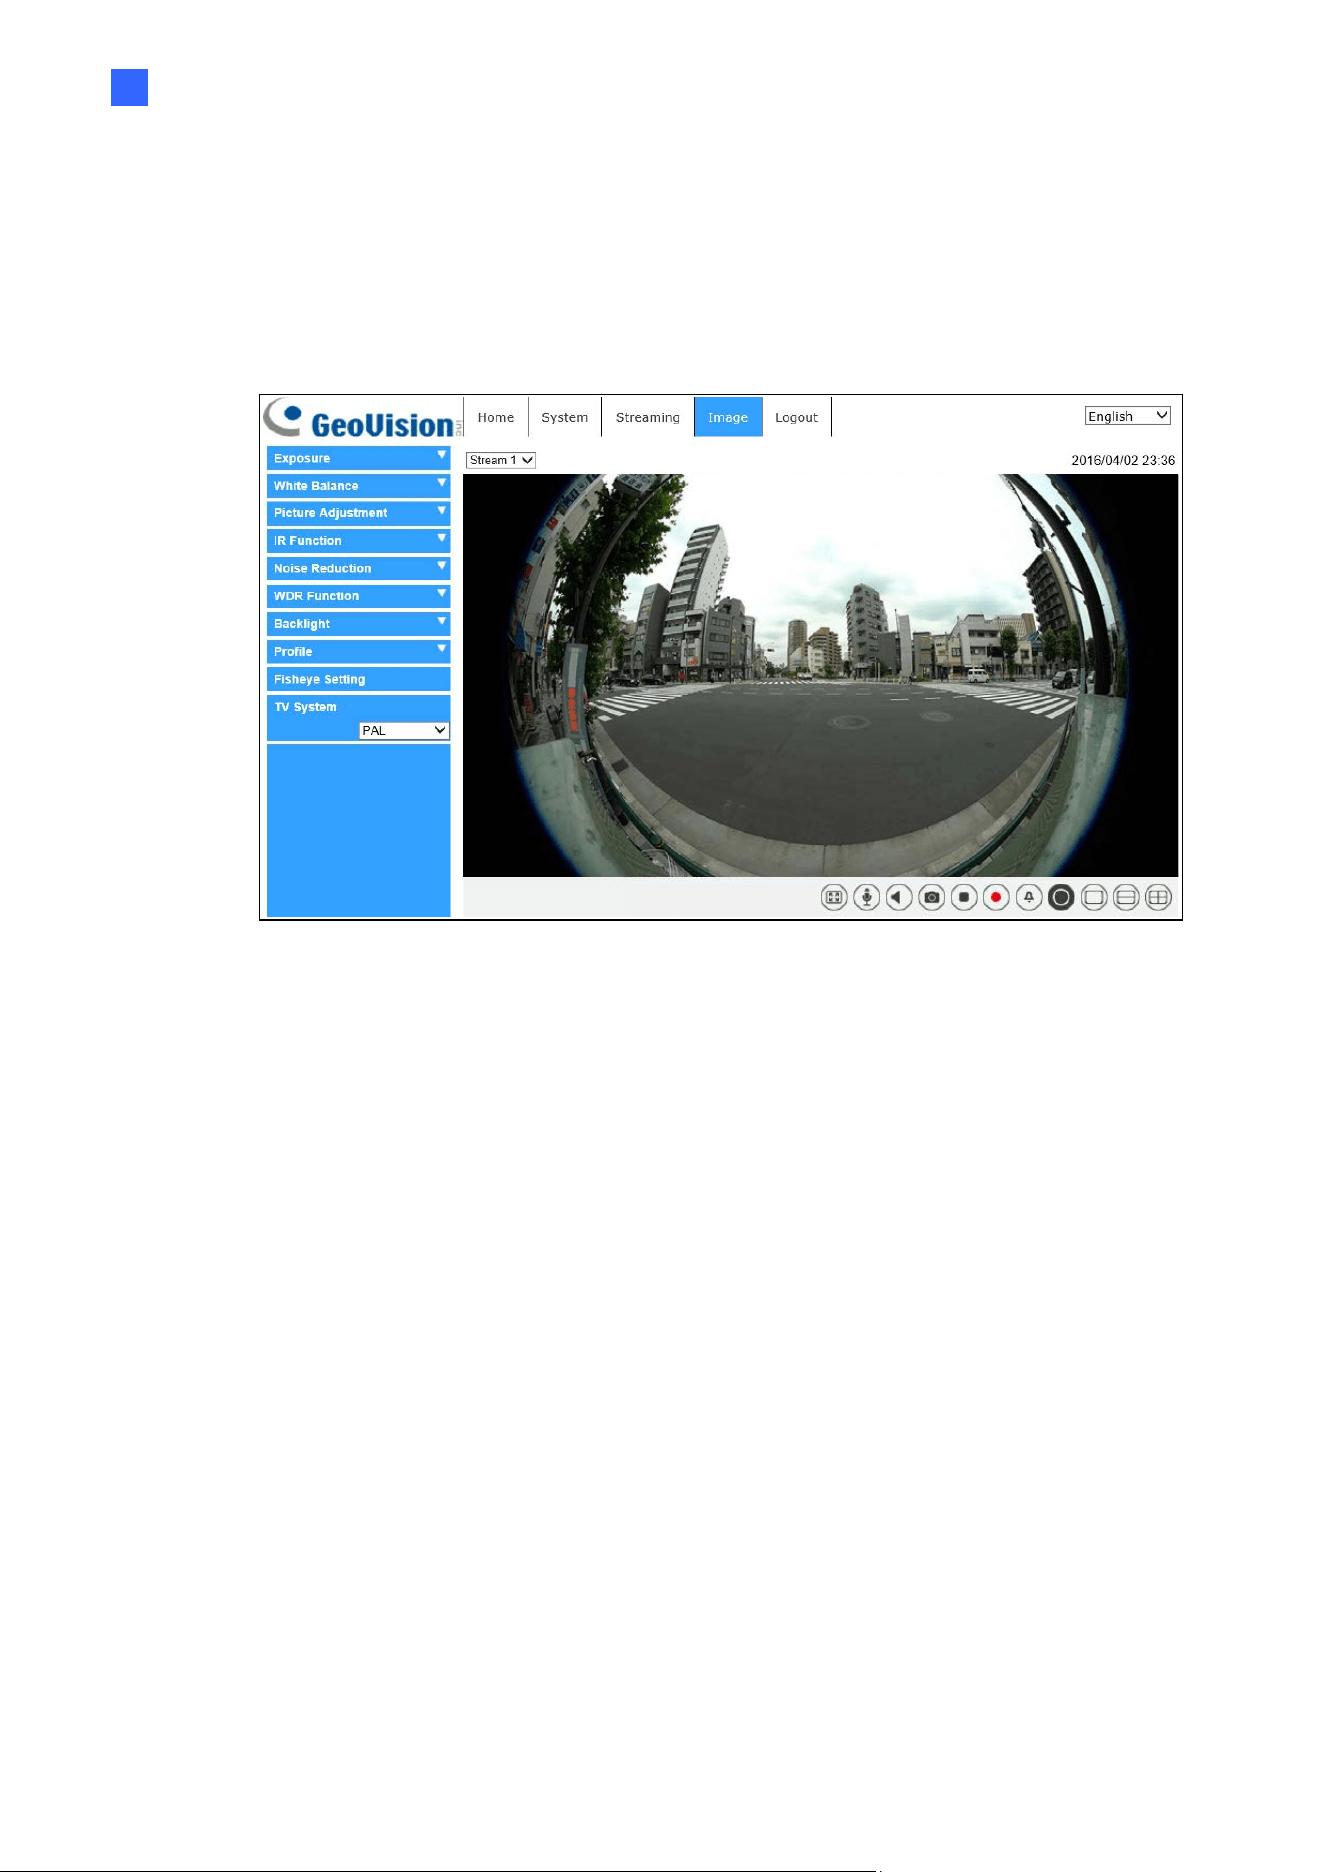Enable the microphone talk button
The width and height of the screenshot is (1324, 1872).
tap(866, 897)
